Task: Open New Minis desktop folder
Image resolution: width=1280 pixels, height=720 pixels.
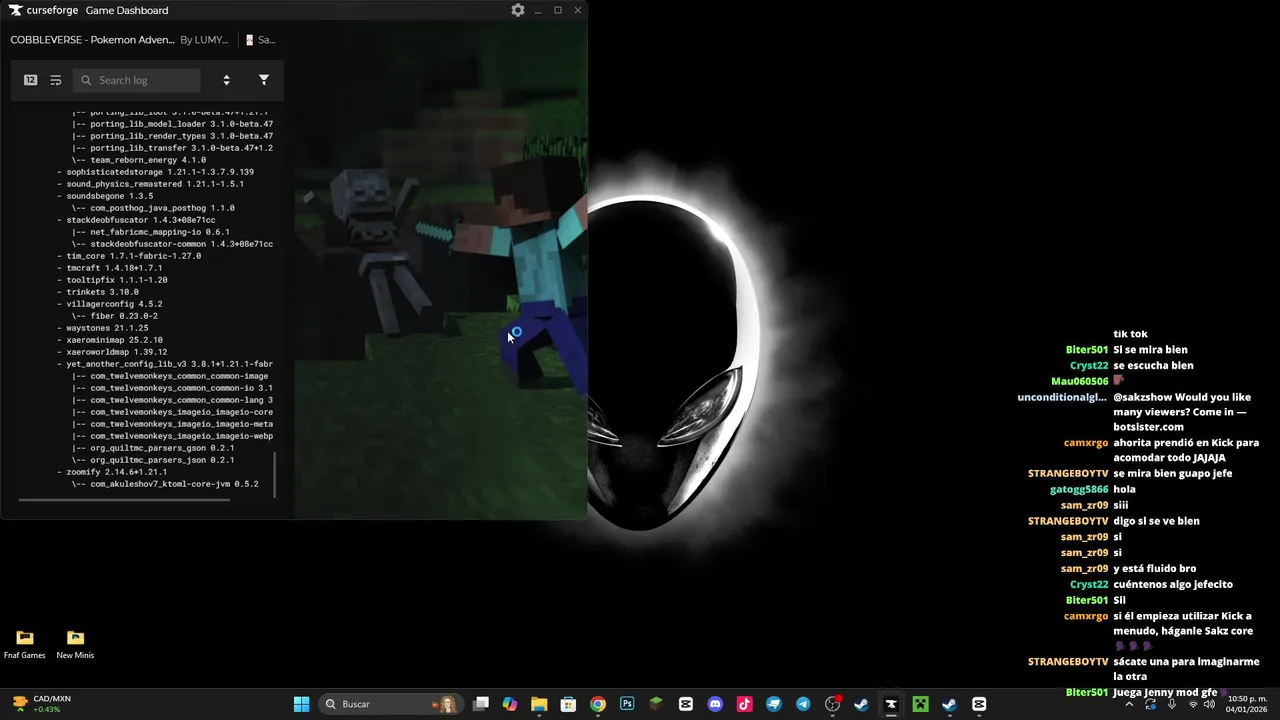Action: (75, 644)
